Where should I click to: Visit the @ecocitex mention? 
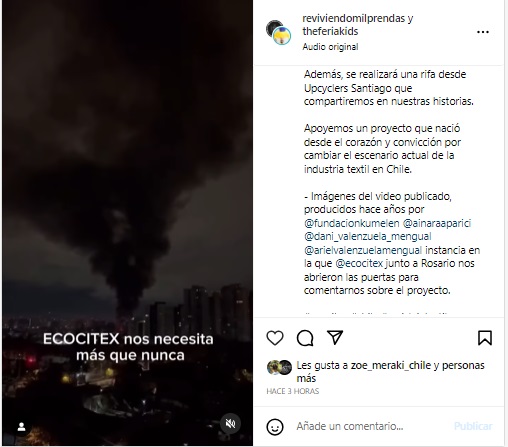(x=359, y=263)
